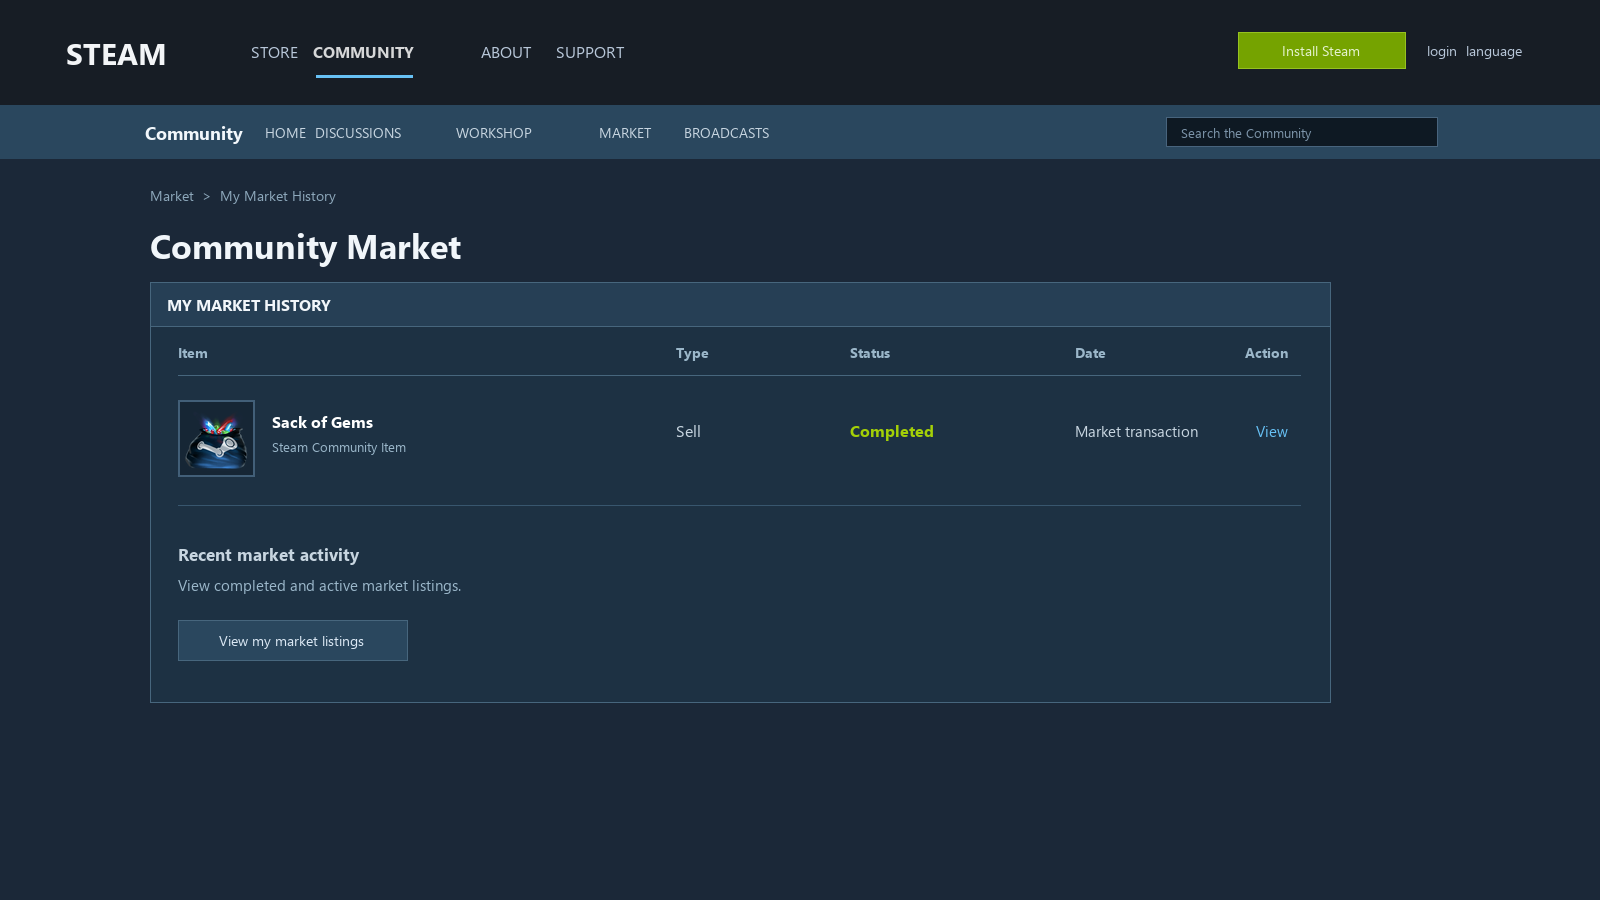Click View for the Sack of Gems transaction
The height and width of the screenshot is (900, 1600).
coord(1271,431)
